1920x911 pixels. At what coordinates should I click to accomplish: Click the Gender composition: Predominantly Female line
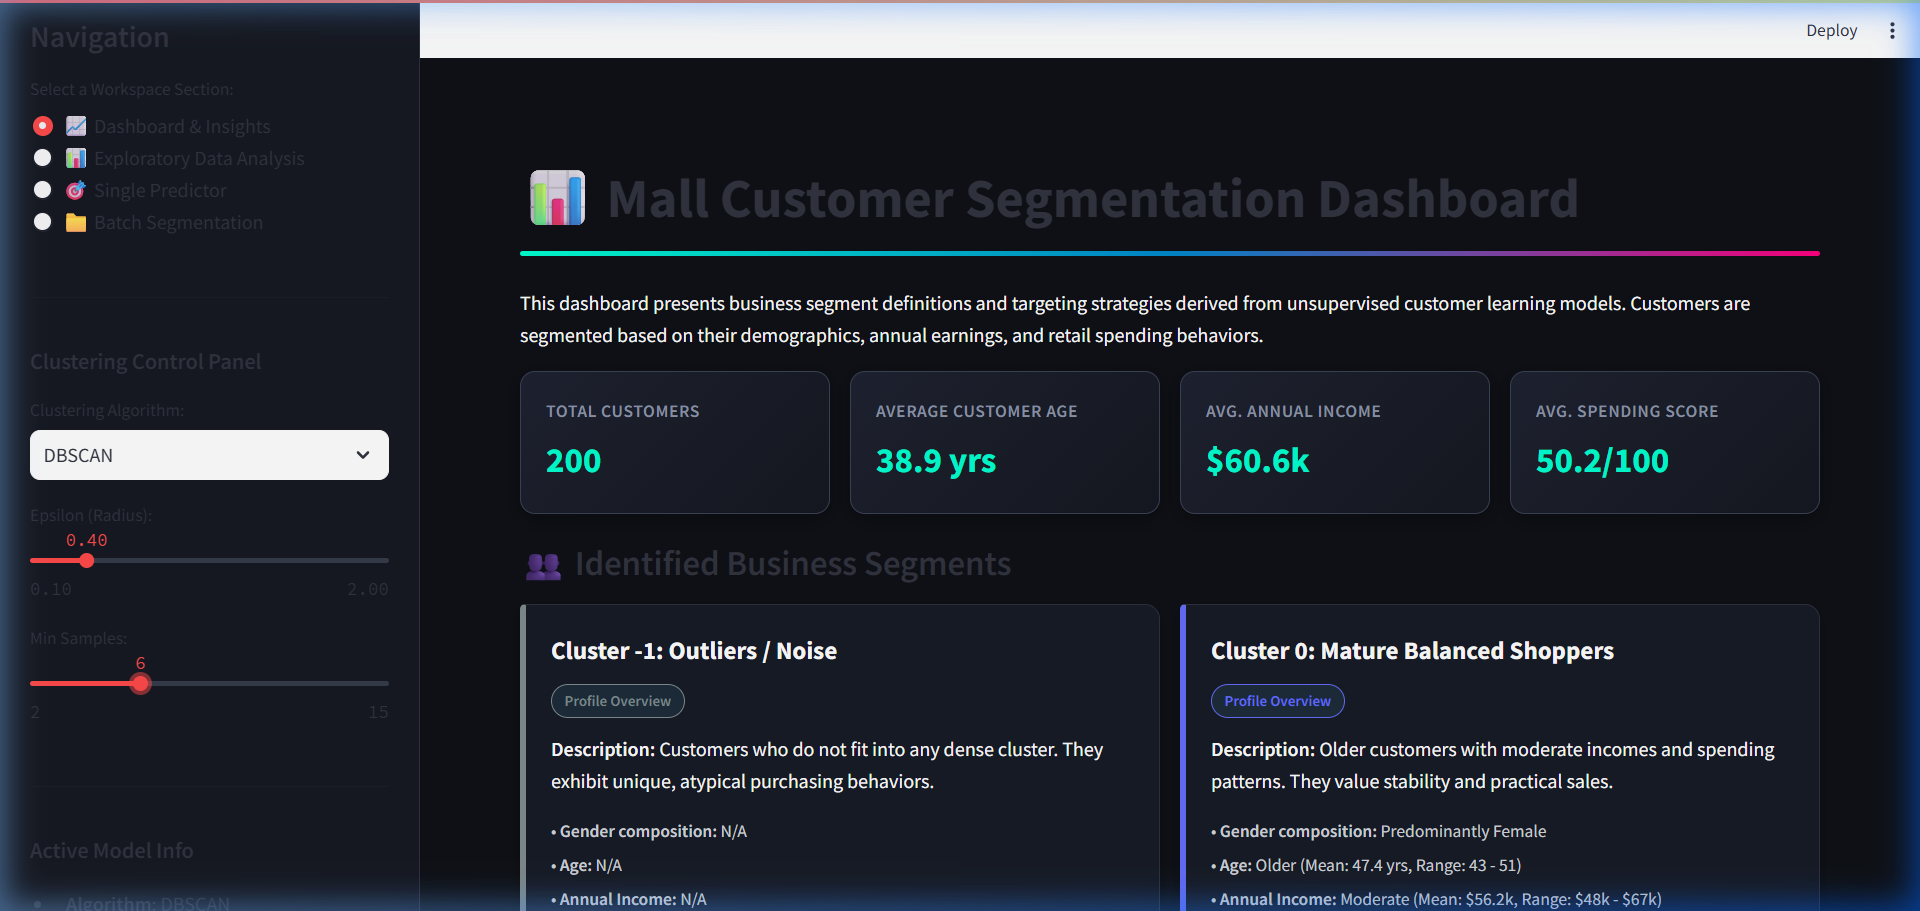click(x=1378, y=831)
